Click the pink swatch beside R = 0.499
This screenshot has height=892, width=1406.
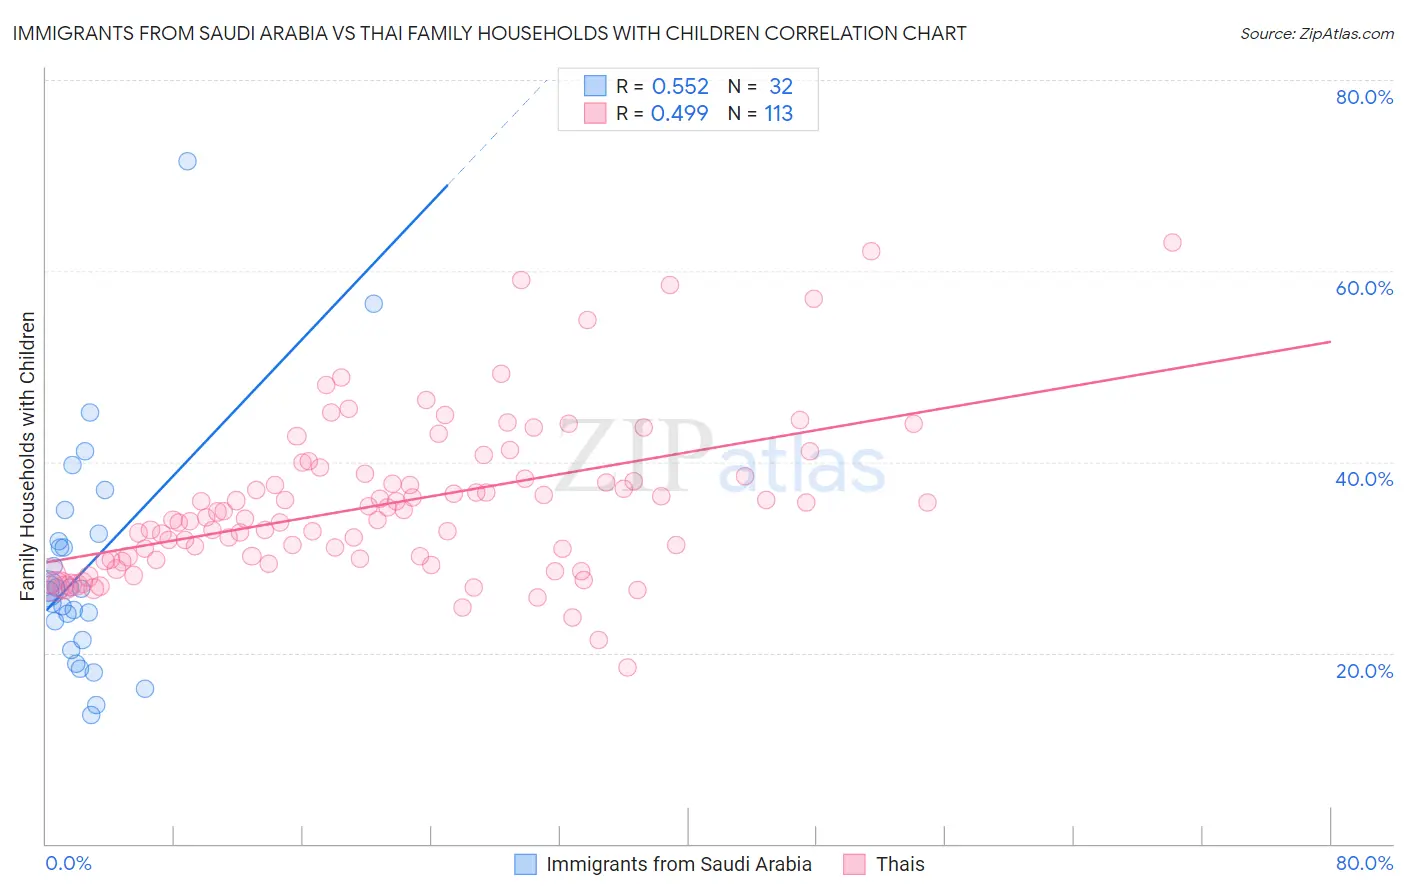point(595,113)
